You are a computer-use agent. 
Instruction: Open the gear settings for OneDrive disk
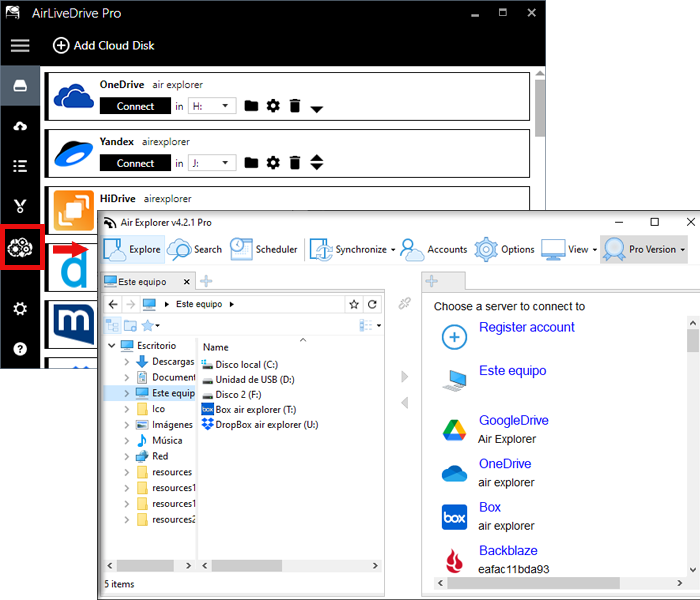[273, 106]
